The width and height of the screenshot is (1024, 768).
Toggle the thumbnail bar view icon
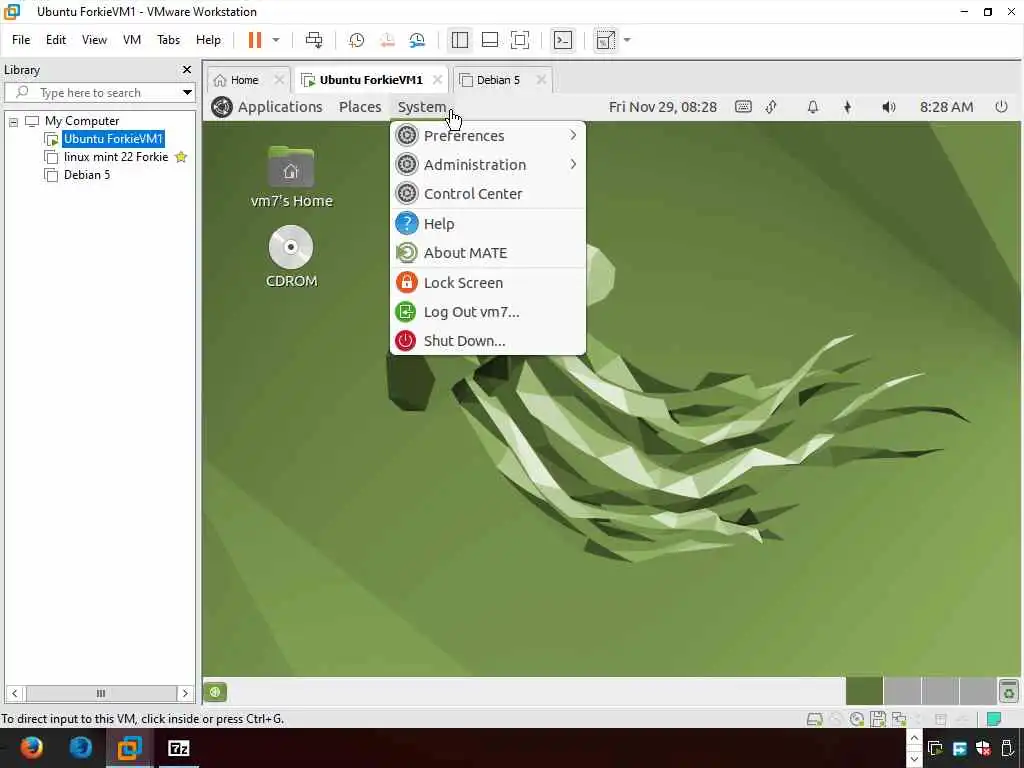pos(490,40)
